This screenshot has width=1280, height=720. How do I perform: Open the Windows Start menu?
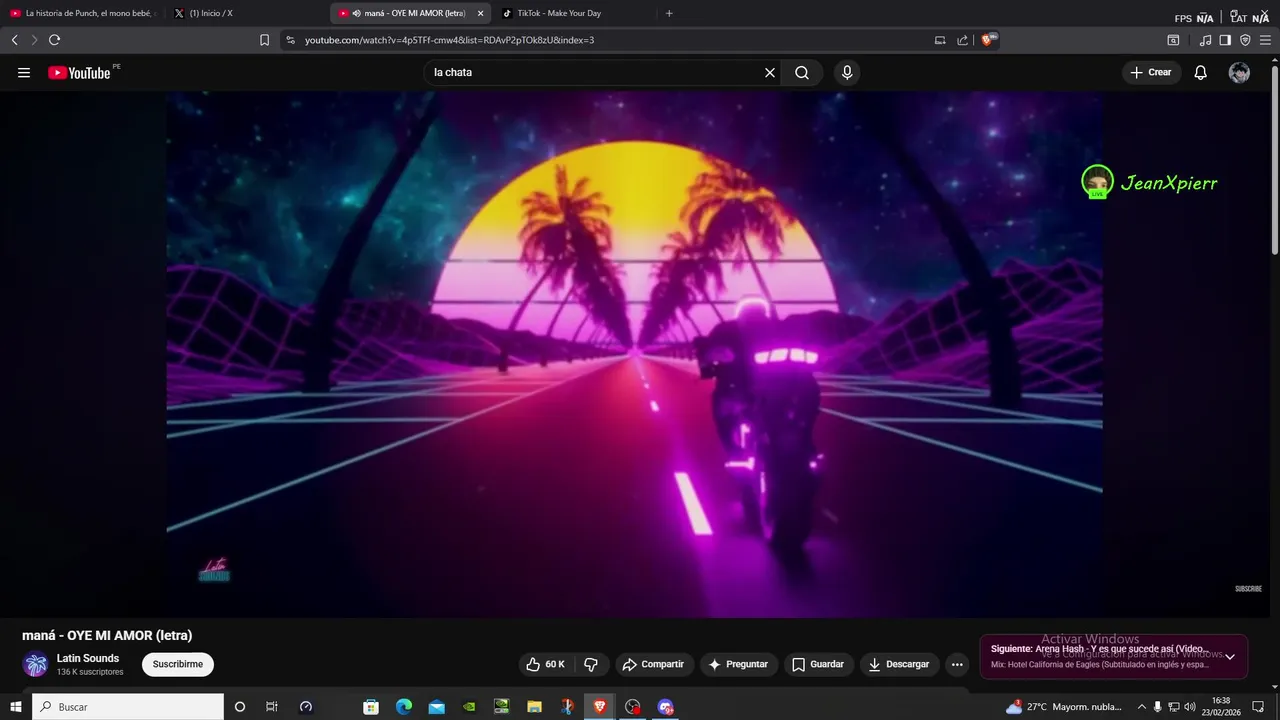(x=16, y=707)
